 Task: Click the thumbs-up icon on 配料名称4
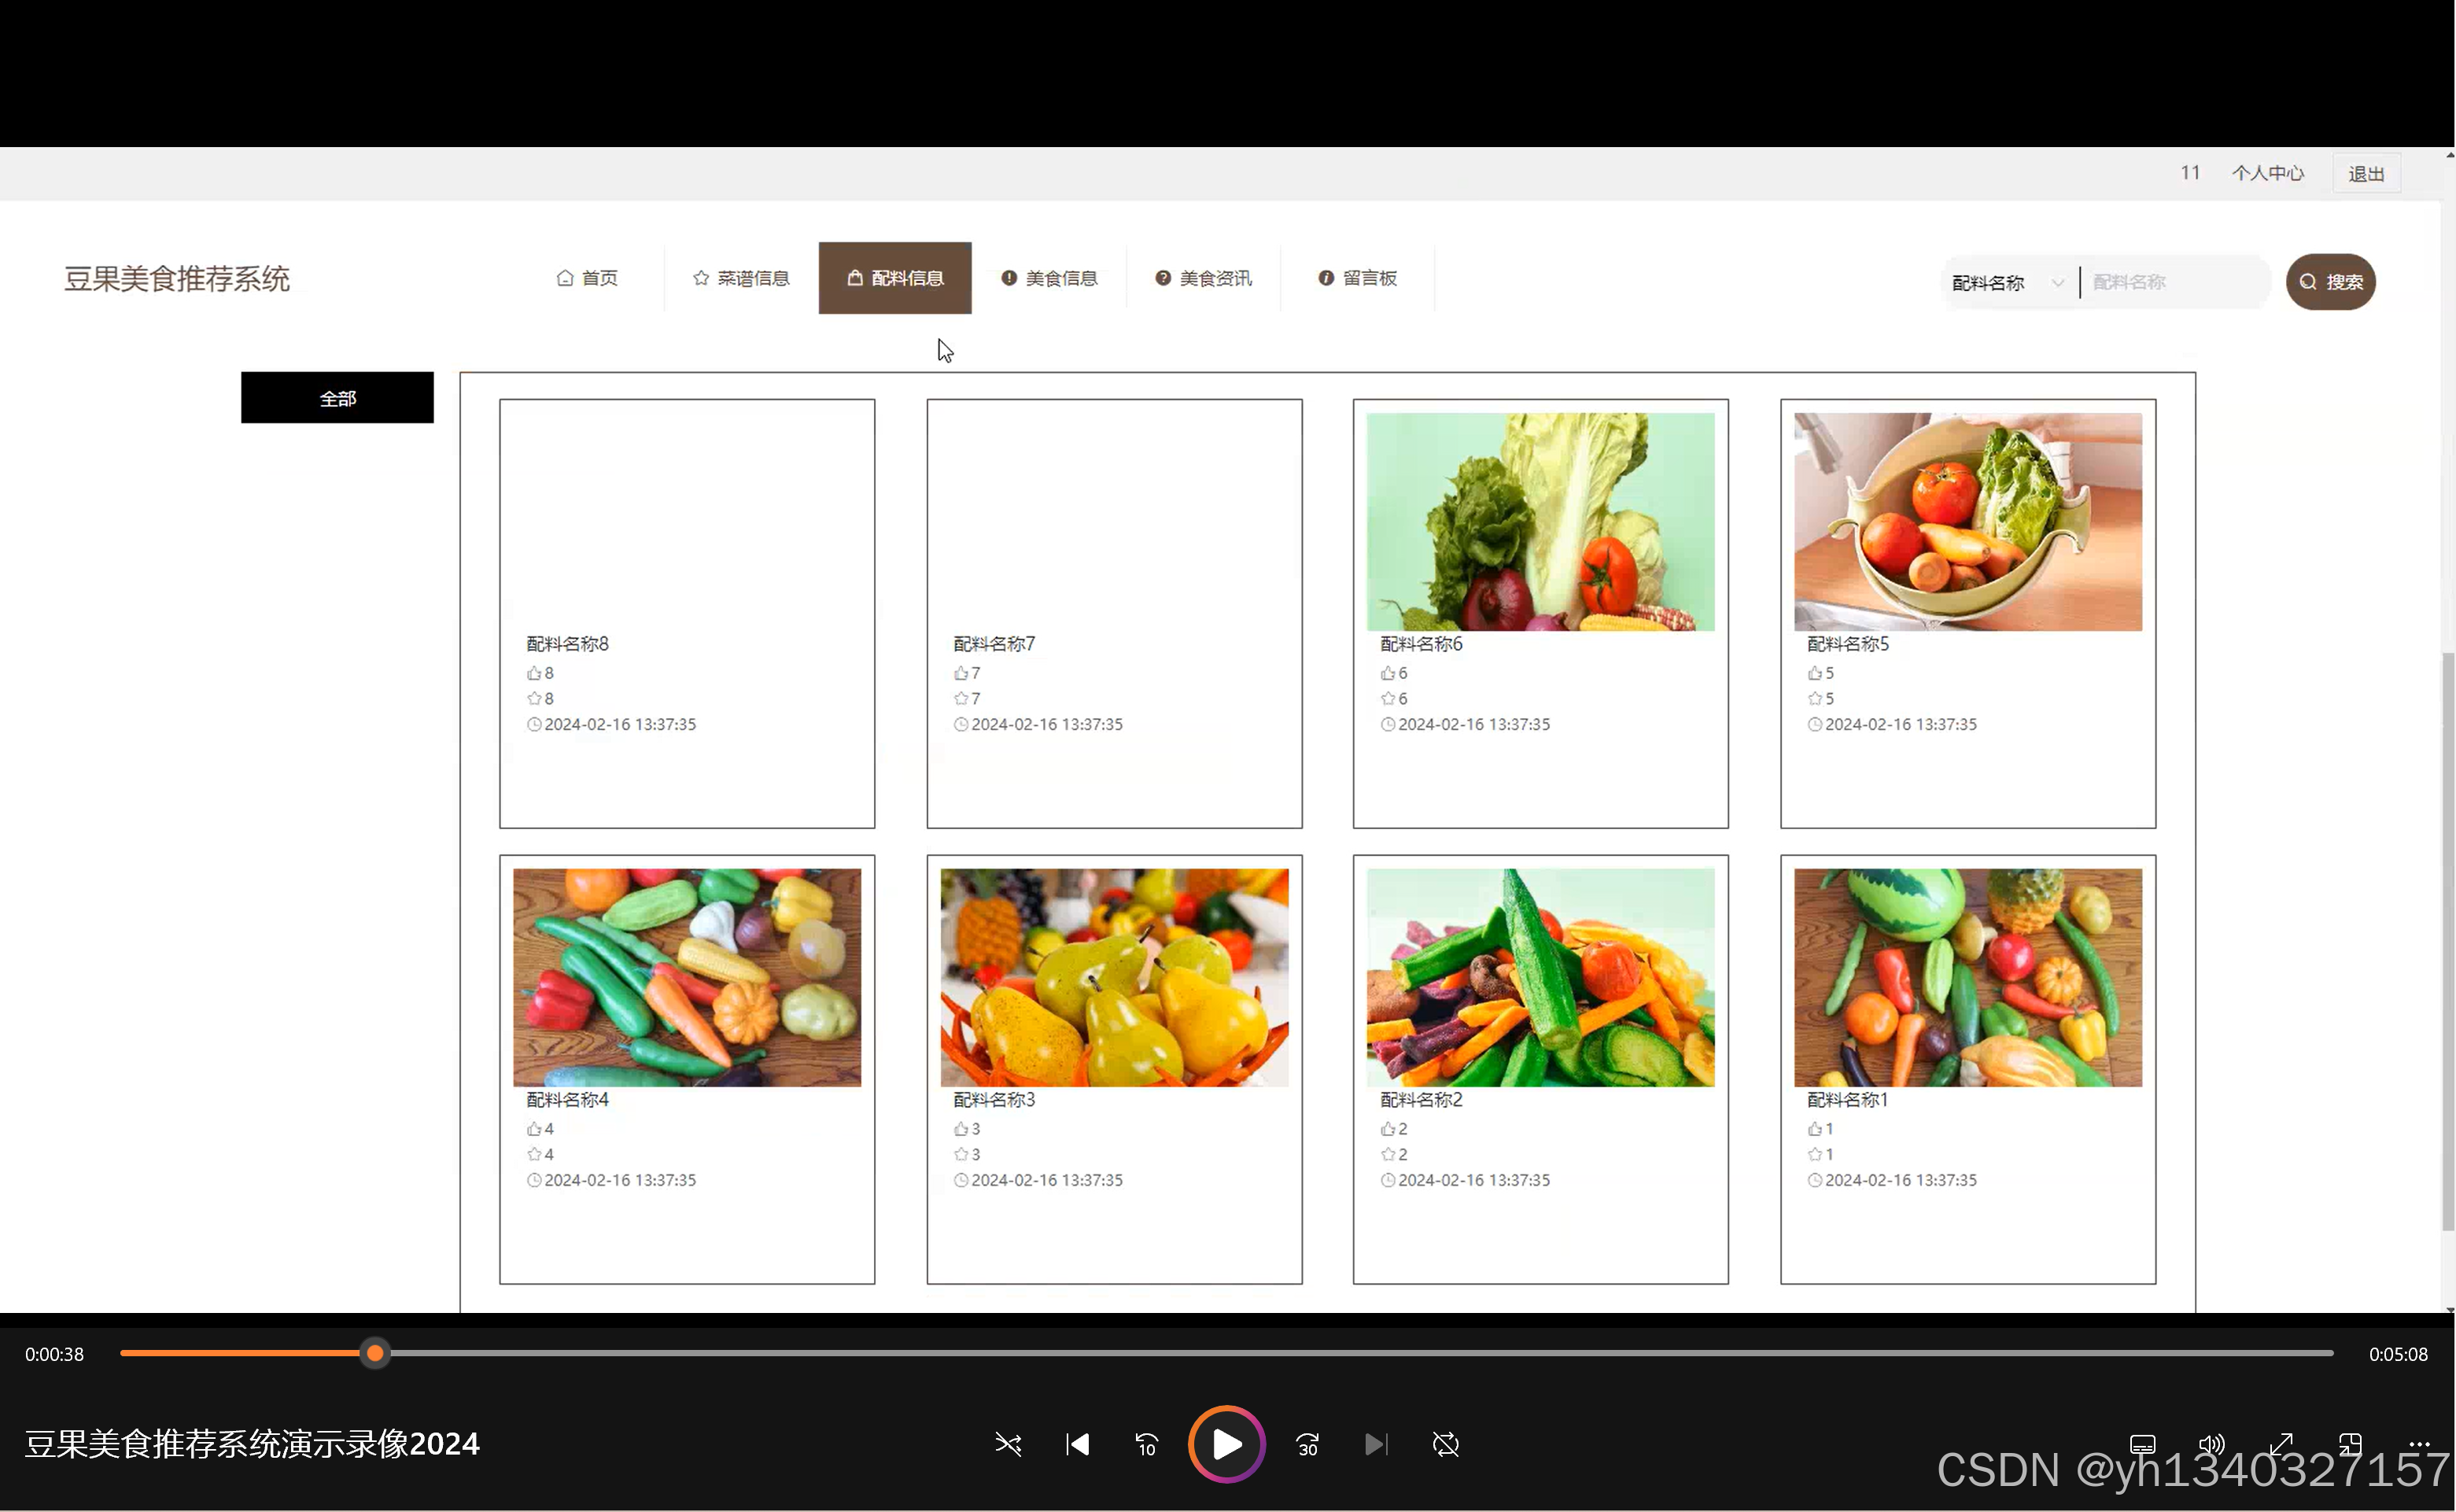click(534, 1129)
